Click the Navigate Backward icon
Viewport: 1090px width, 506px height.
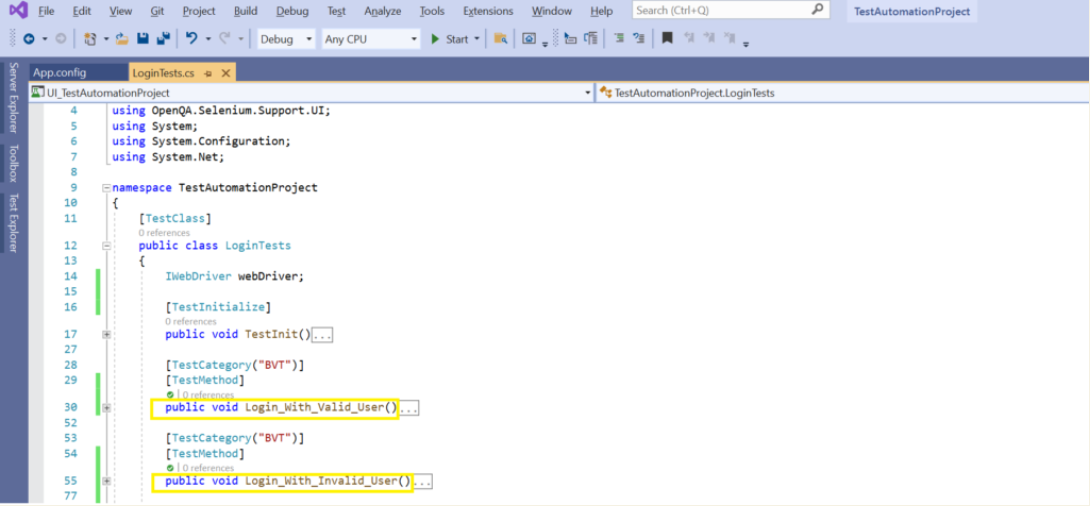(28, 39)
